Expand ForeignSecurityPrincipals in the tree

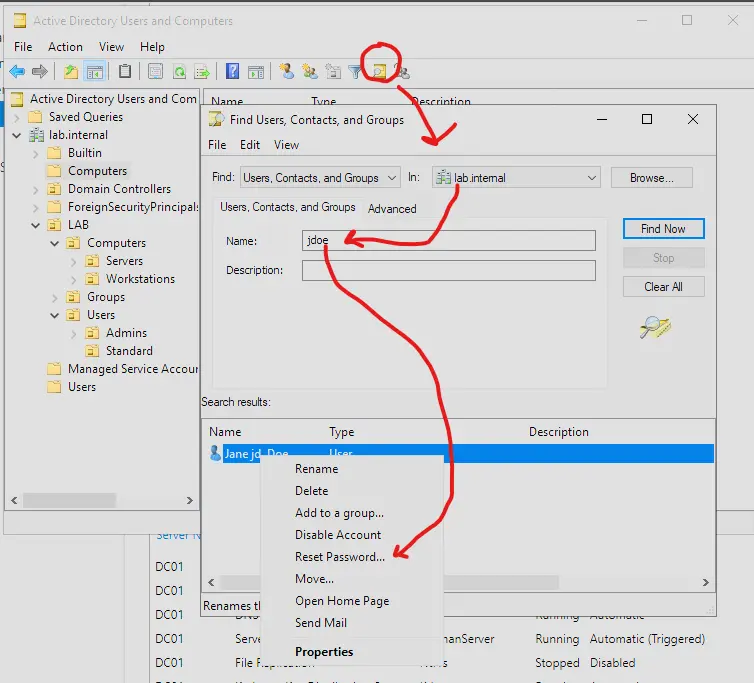pos(36,208)
